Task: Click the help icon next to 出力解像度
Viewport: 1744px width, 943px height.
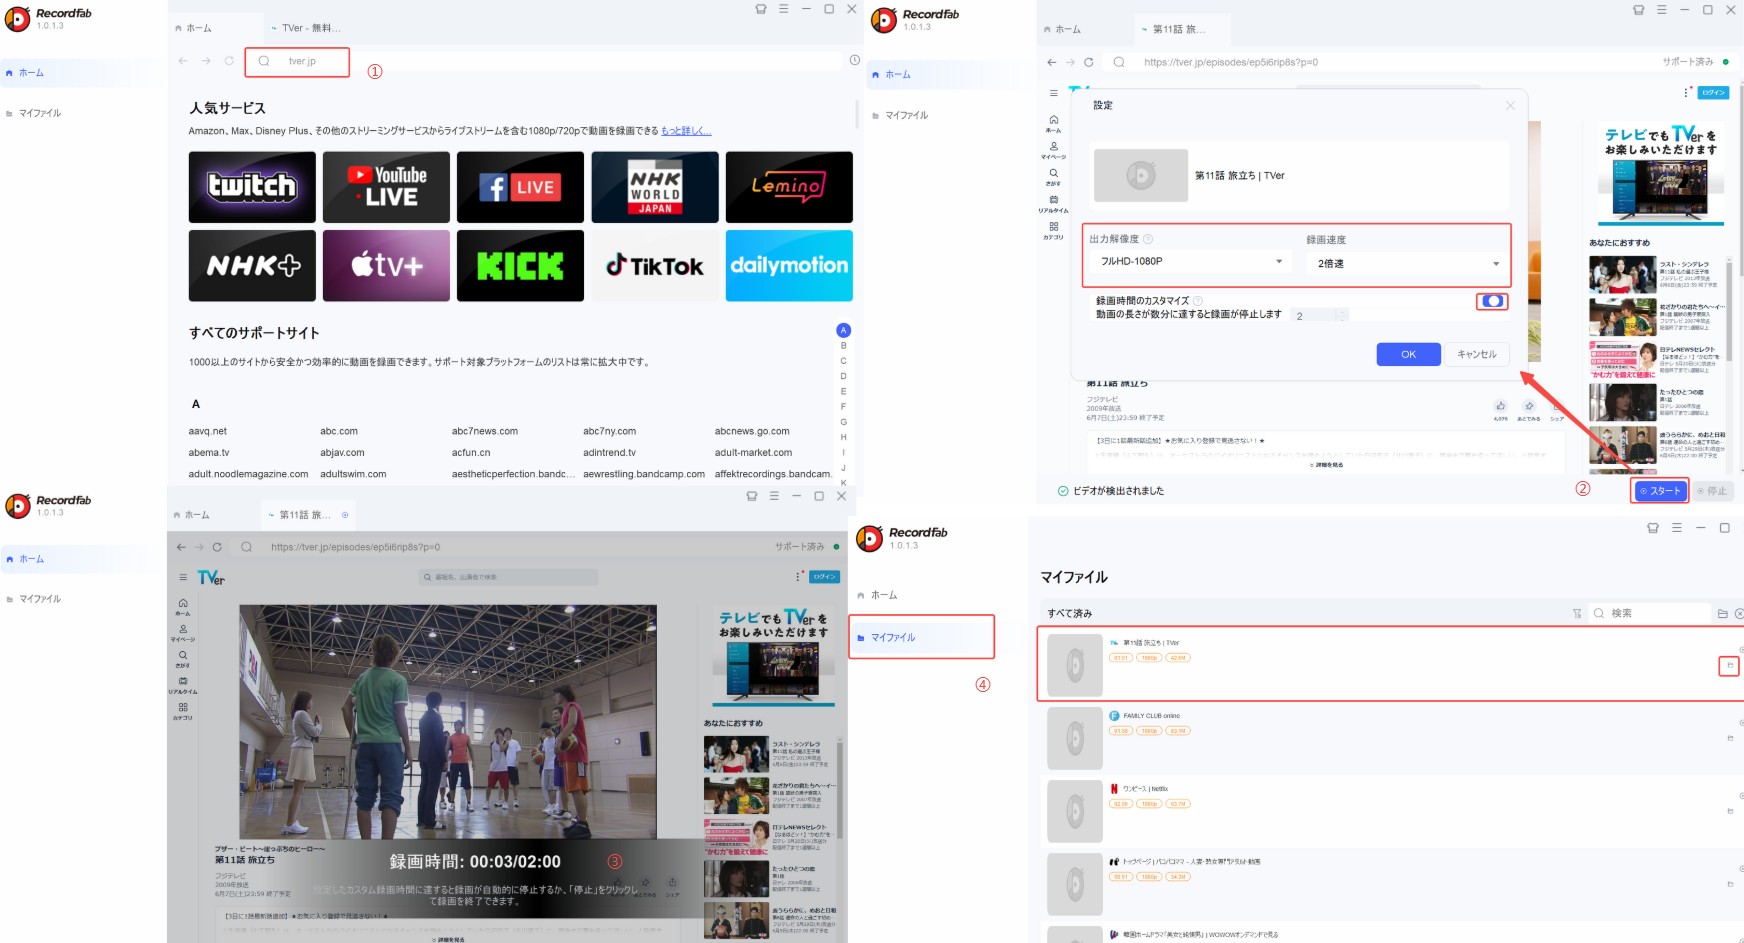Action: [x=1148, y=239]
